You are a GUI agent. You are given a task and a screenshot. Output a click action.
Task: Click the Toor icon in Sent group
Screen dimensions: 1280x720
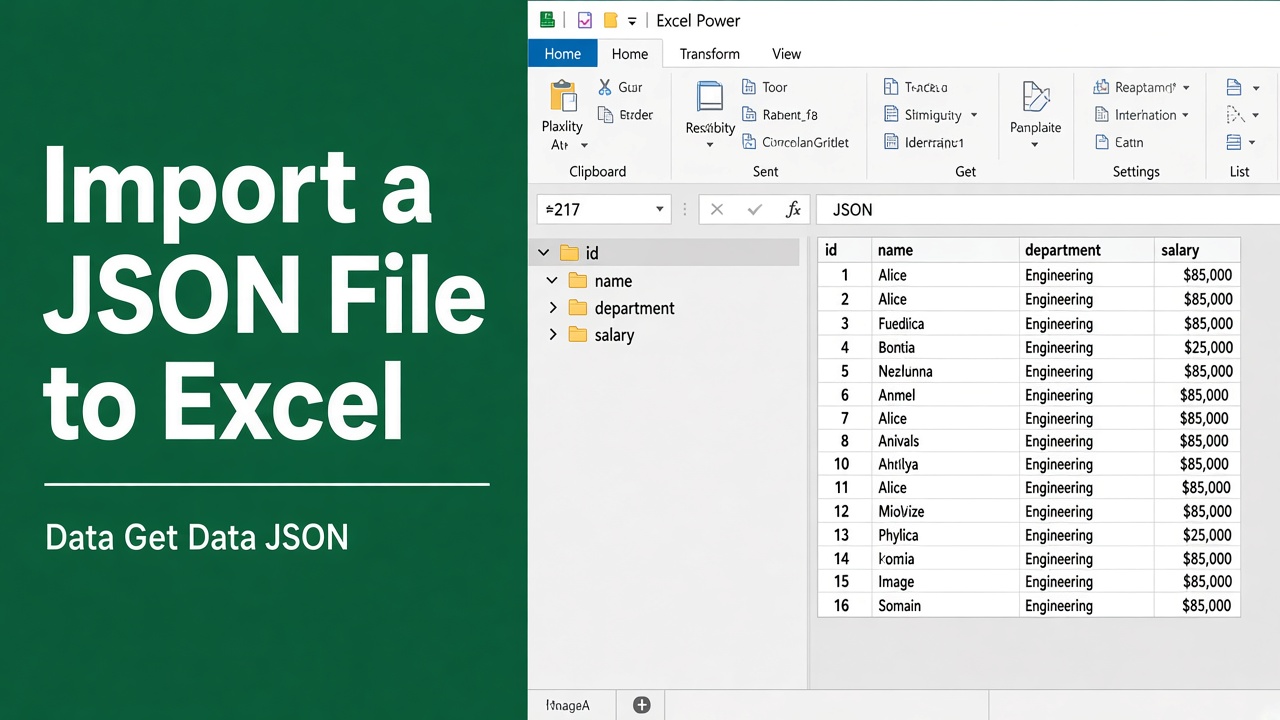[x=749, y=88]
